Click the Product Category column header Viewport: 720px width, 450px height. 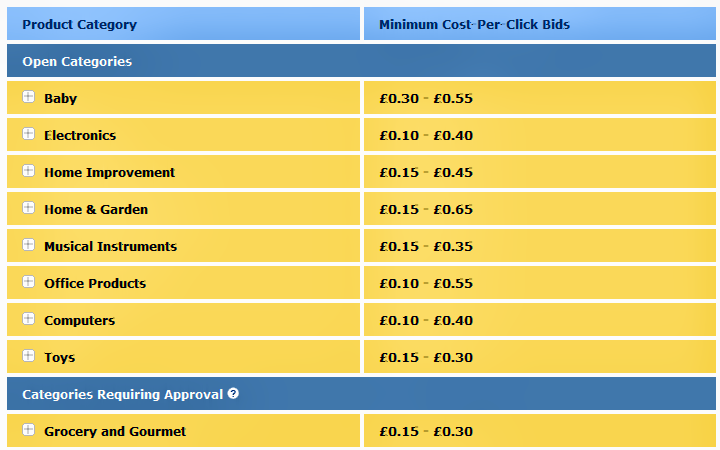[79, 24]
